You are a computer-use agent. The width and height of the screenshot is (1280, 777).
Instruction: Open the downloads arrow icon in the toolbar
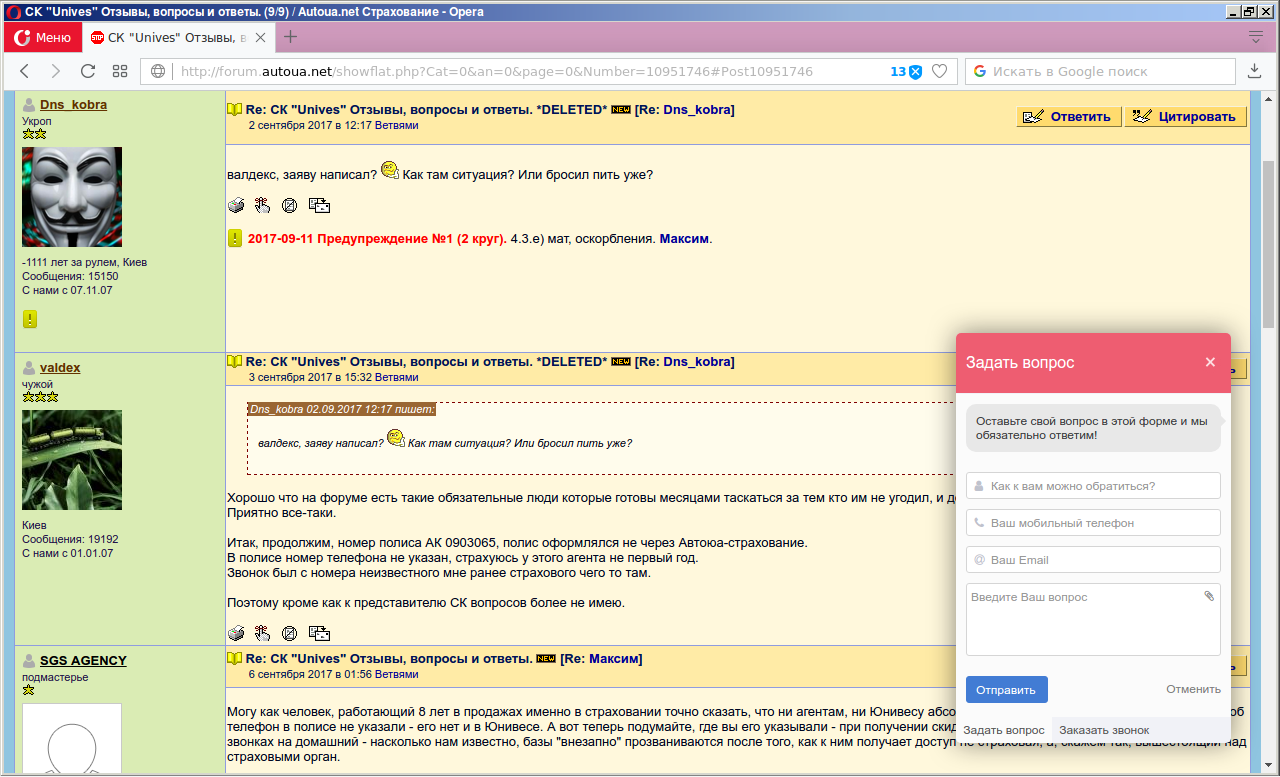[x=1255, y=71]
